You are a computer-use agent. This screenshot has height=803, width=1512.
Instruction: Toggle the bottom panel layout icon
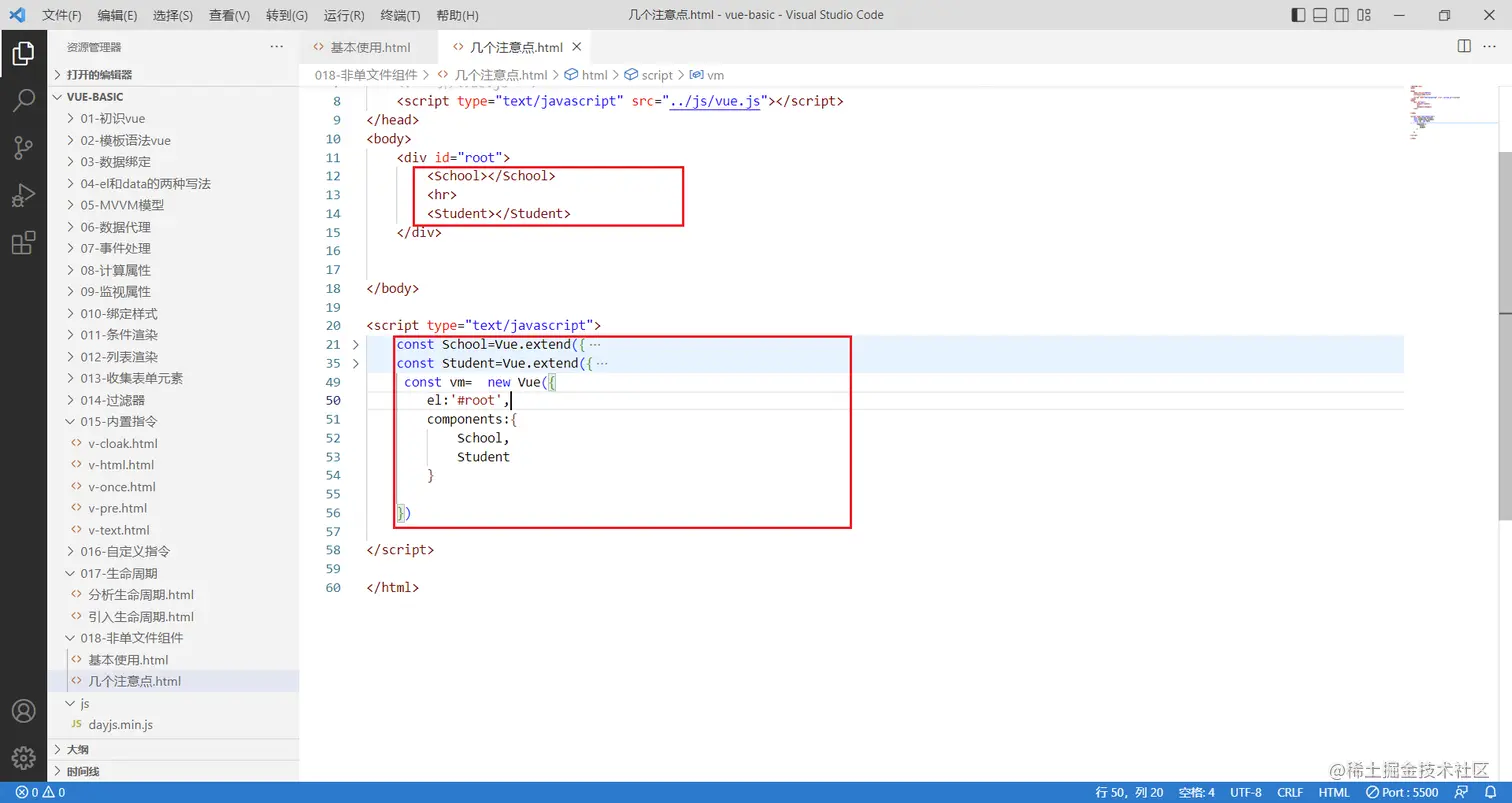tap(1320, 15)
